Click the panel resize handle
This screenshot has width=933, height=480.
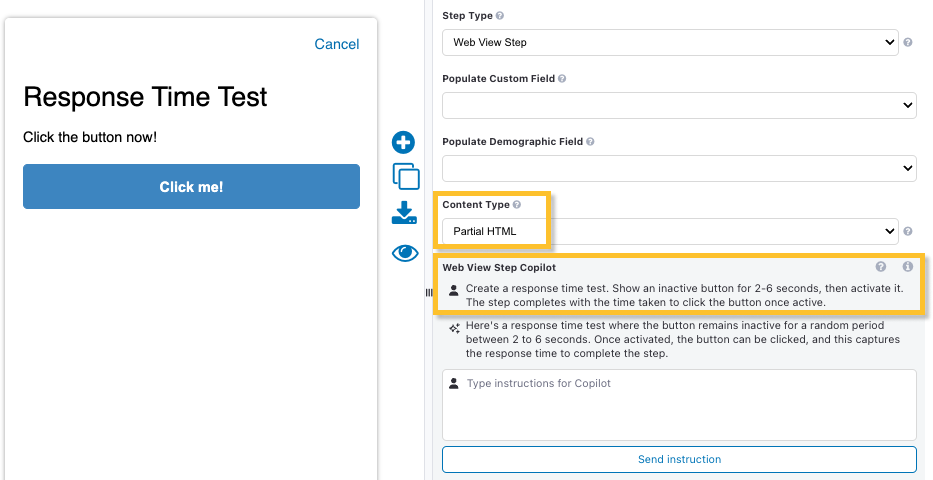(x=429, y=292)
